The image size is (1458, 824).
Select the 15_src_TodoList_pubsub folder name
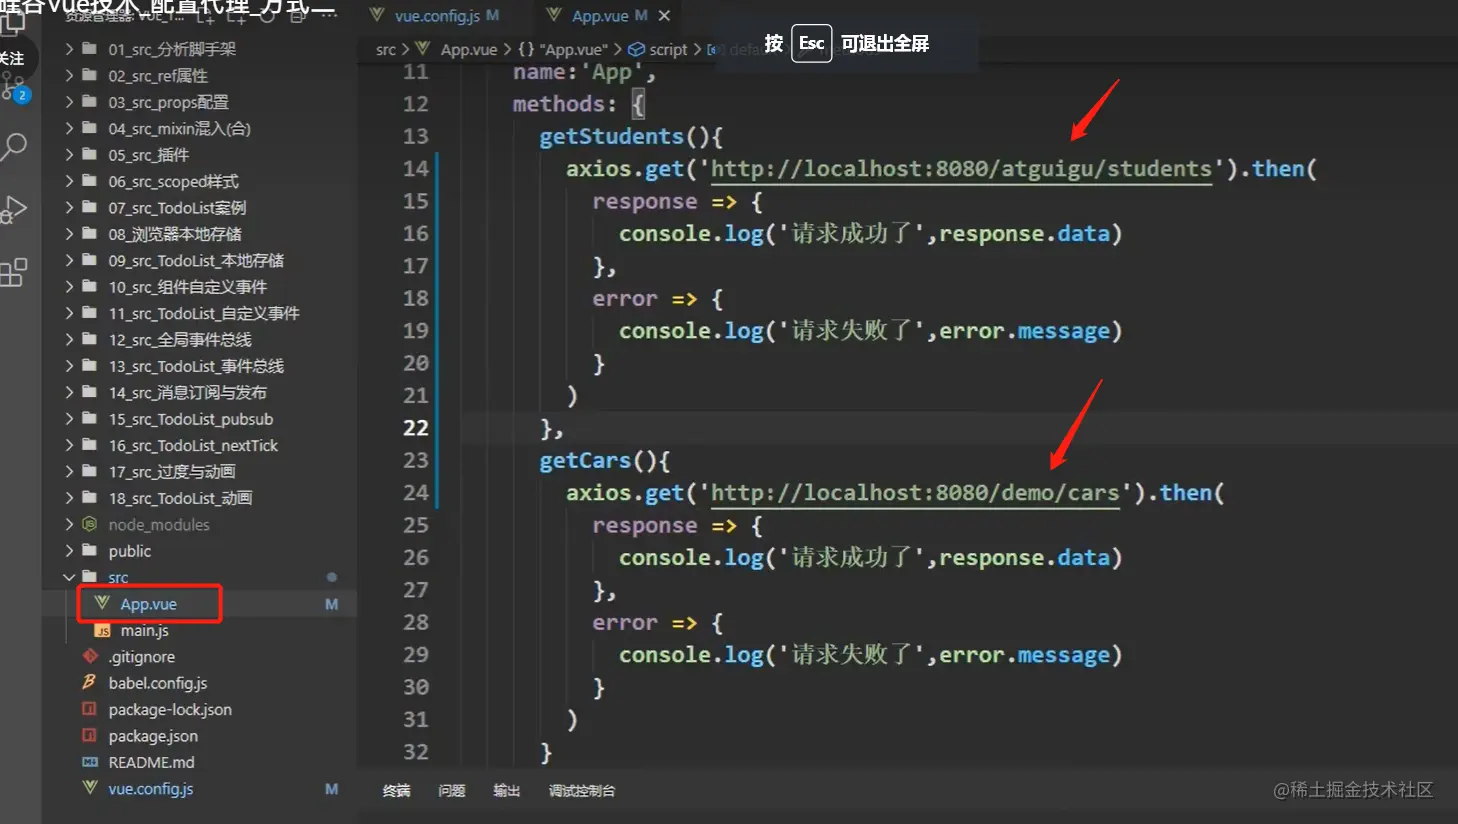point(191,419)
